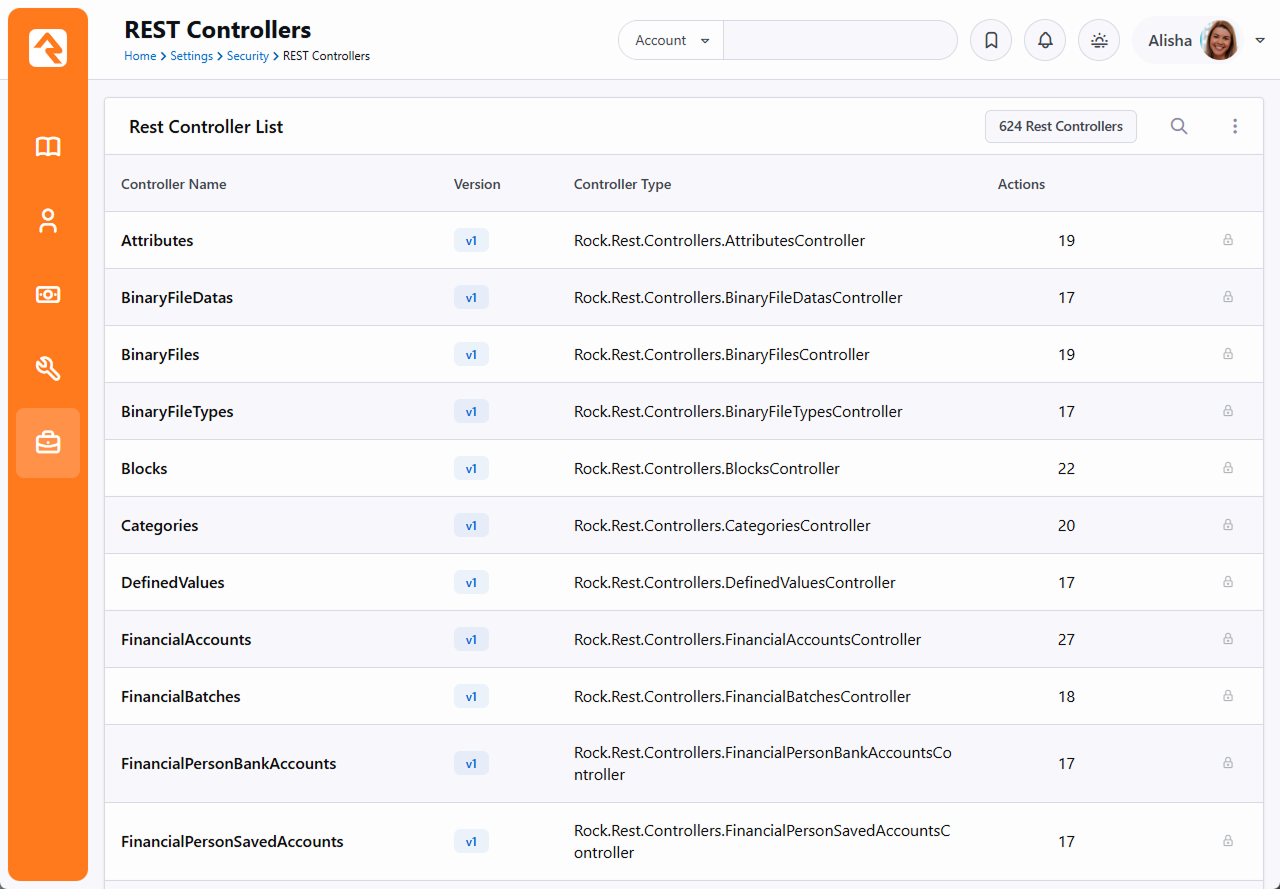The width and height of the screenshot is (1280, 889).
Task: Toggle the light/dark theme sun icon
Action: pos(1099,41)
